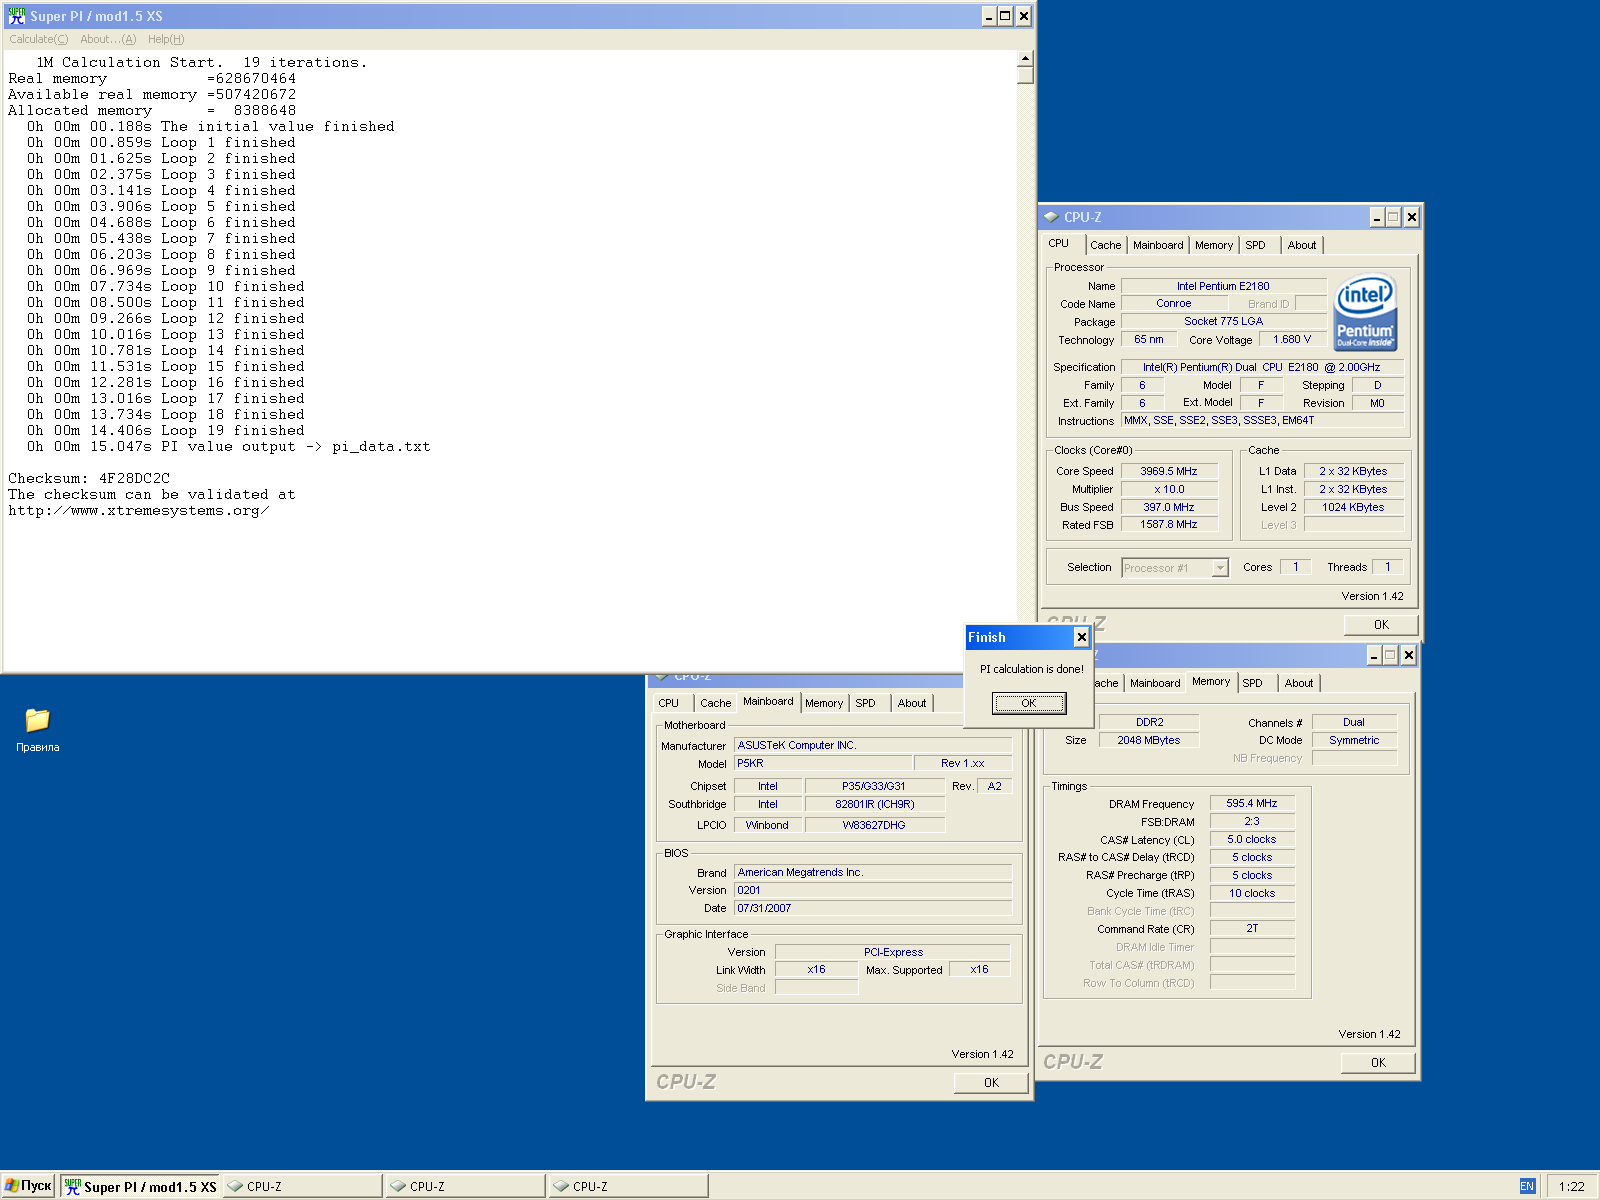Click the Command Rate value 2T
The width and height of the screenshot is (1600, 1200).
1252,928
